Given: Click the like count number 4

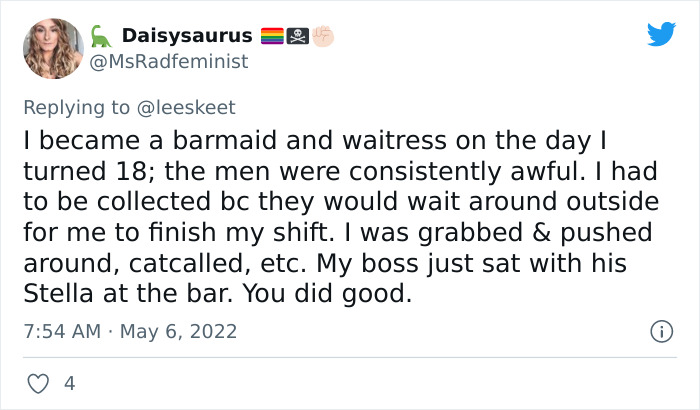Looking at the screenshot, I should point(70,384).
